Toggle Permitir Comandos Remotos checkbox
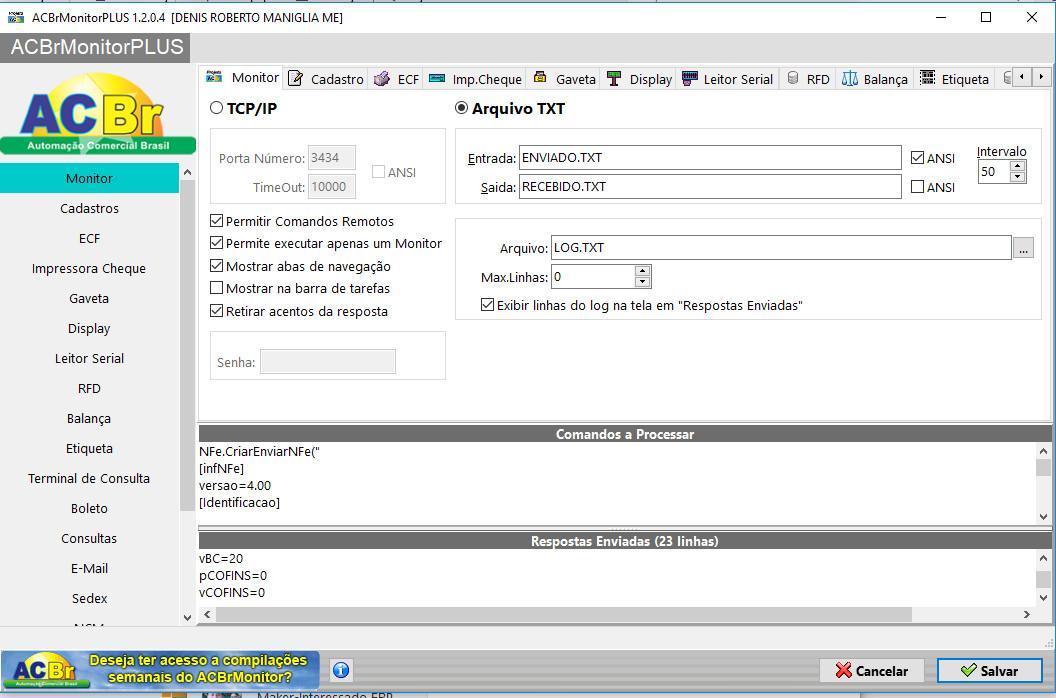Screen dimensions: 1056x698 [x=216, y=221]
